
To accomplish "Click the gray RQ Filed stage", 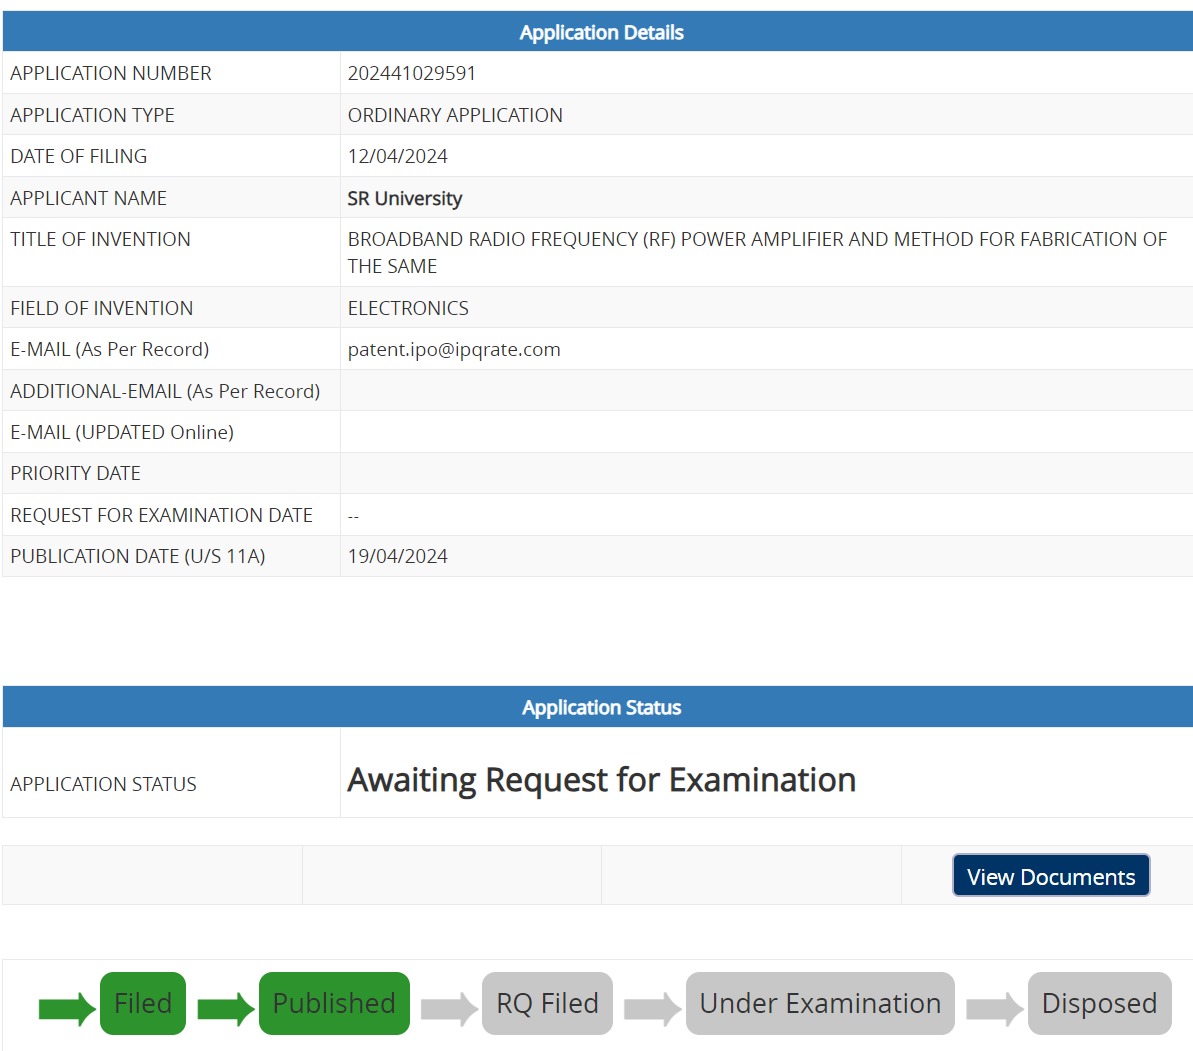I will (547, 1003).
